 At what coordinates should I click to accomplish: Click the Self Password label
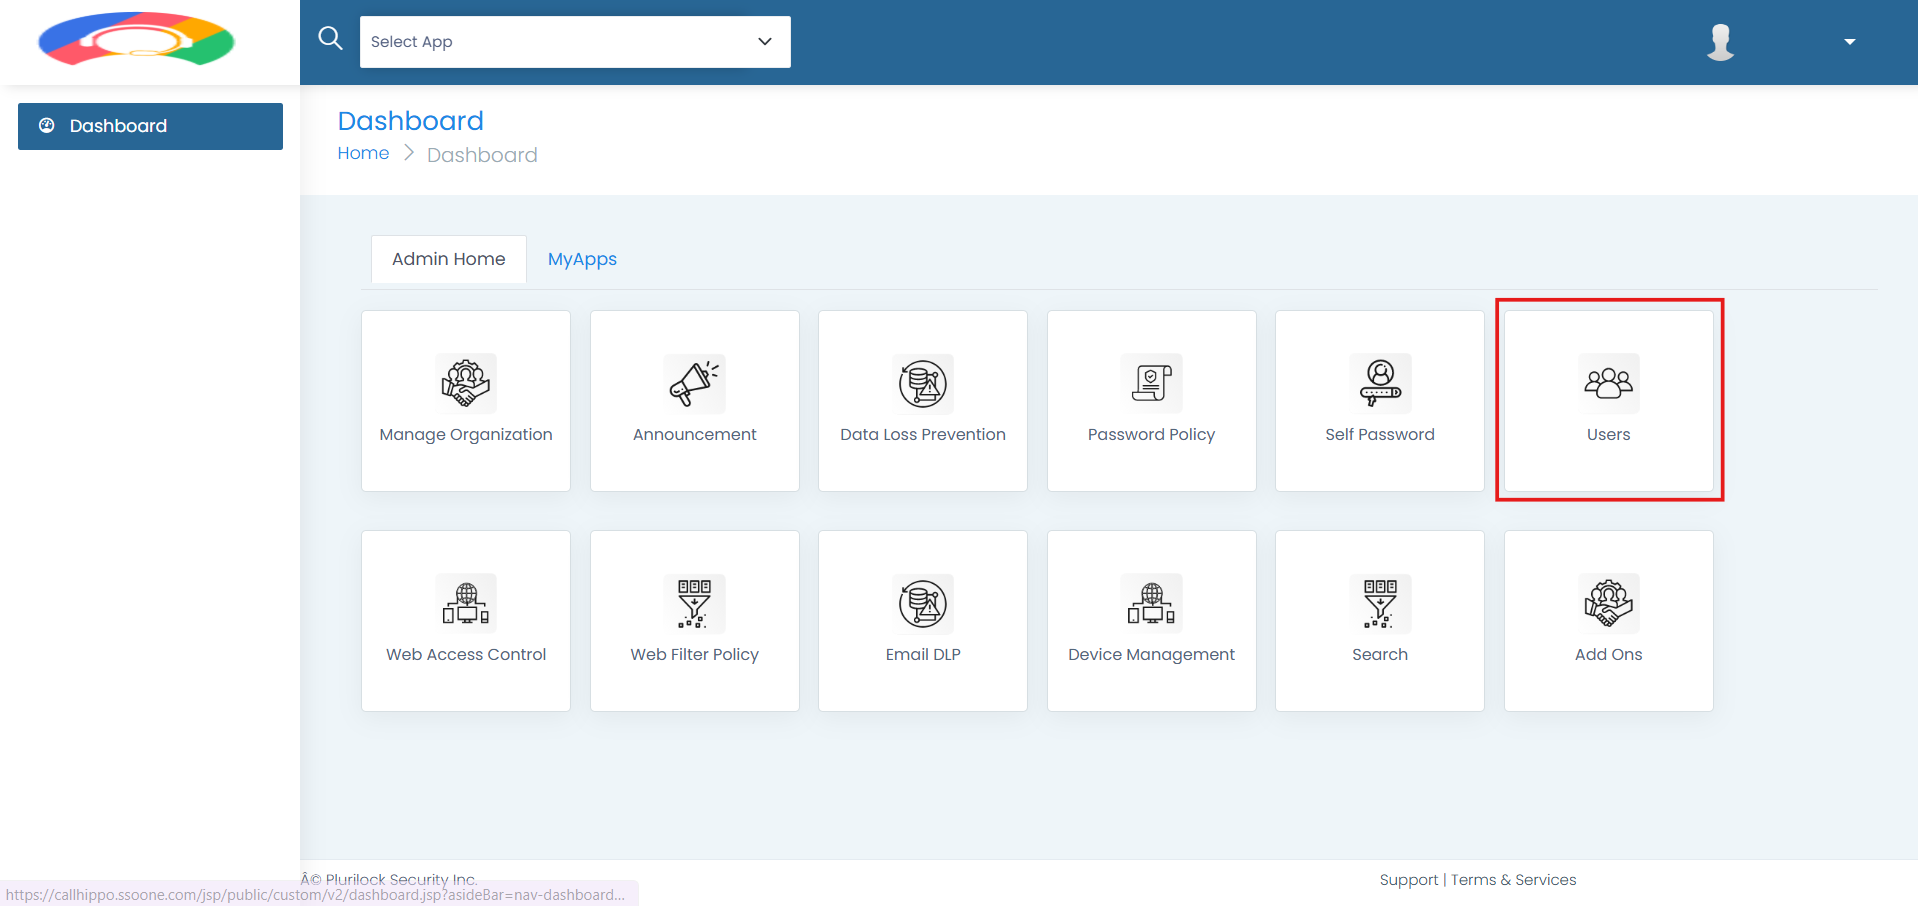tap(1380, 435)
